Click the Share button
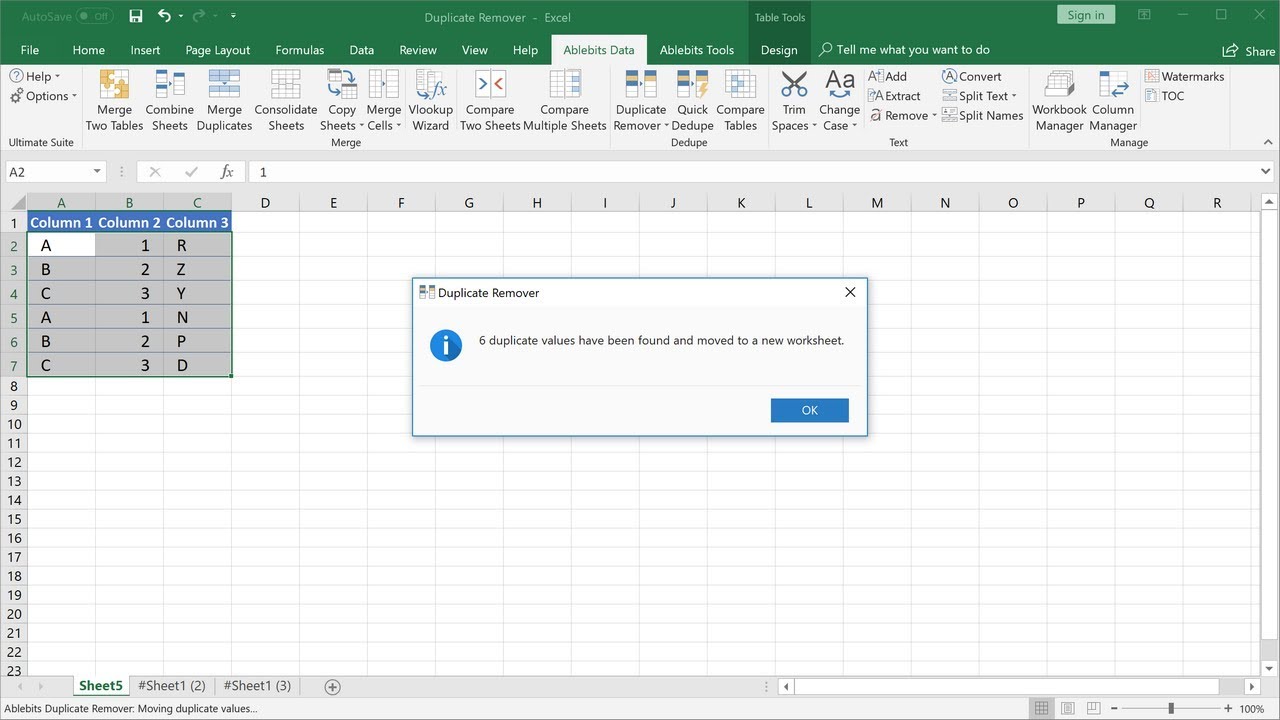The height and width of the screenshot is (720, 1280). click(x=1249, y=50)
